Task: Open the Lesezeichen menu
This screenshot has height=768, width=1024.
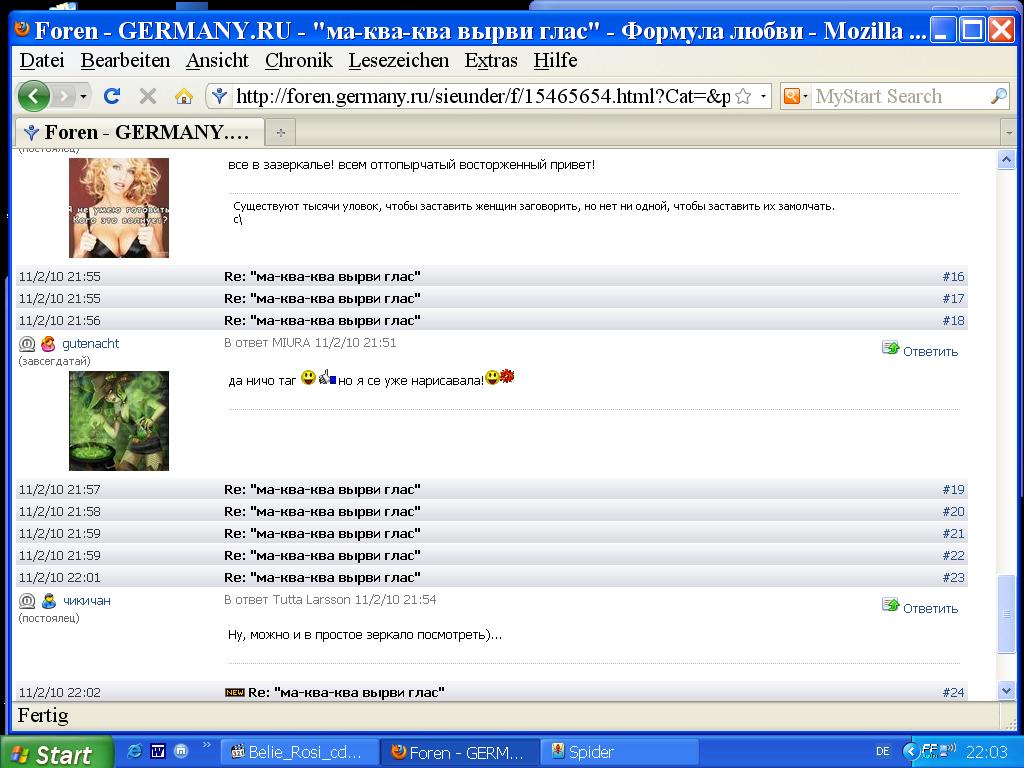Action: coord(398,60)
